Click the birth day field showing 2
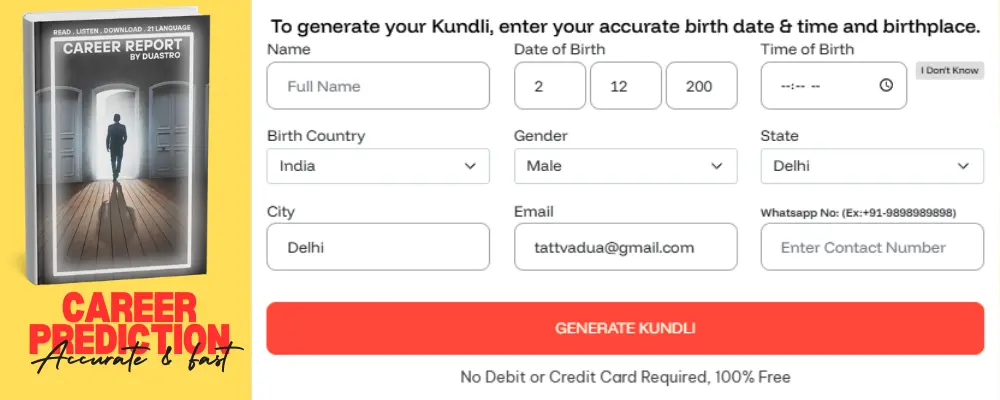The height and width of the screenshot is (400, 1000). (550, 86)
